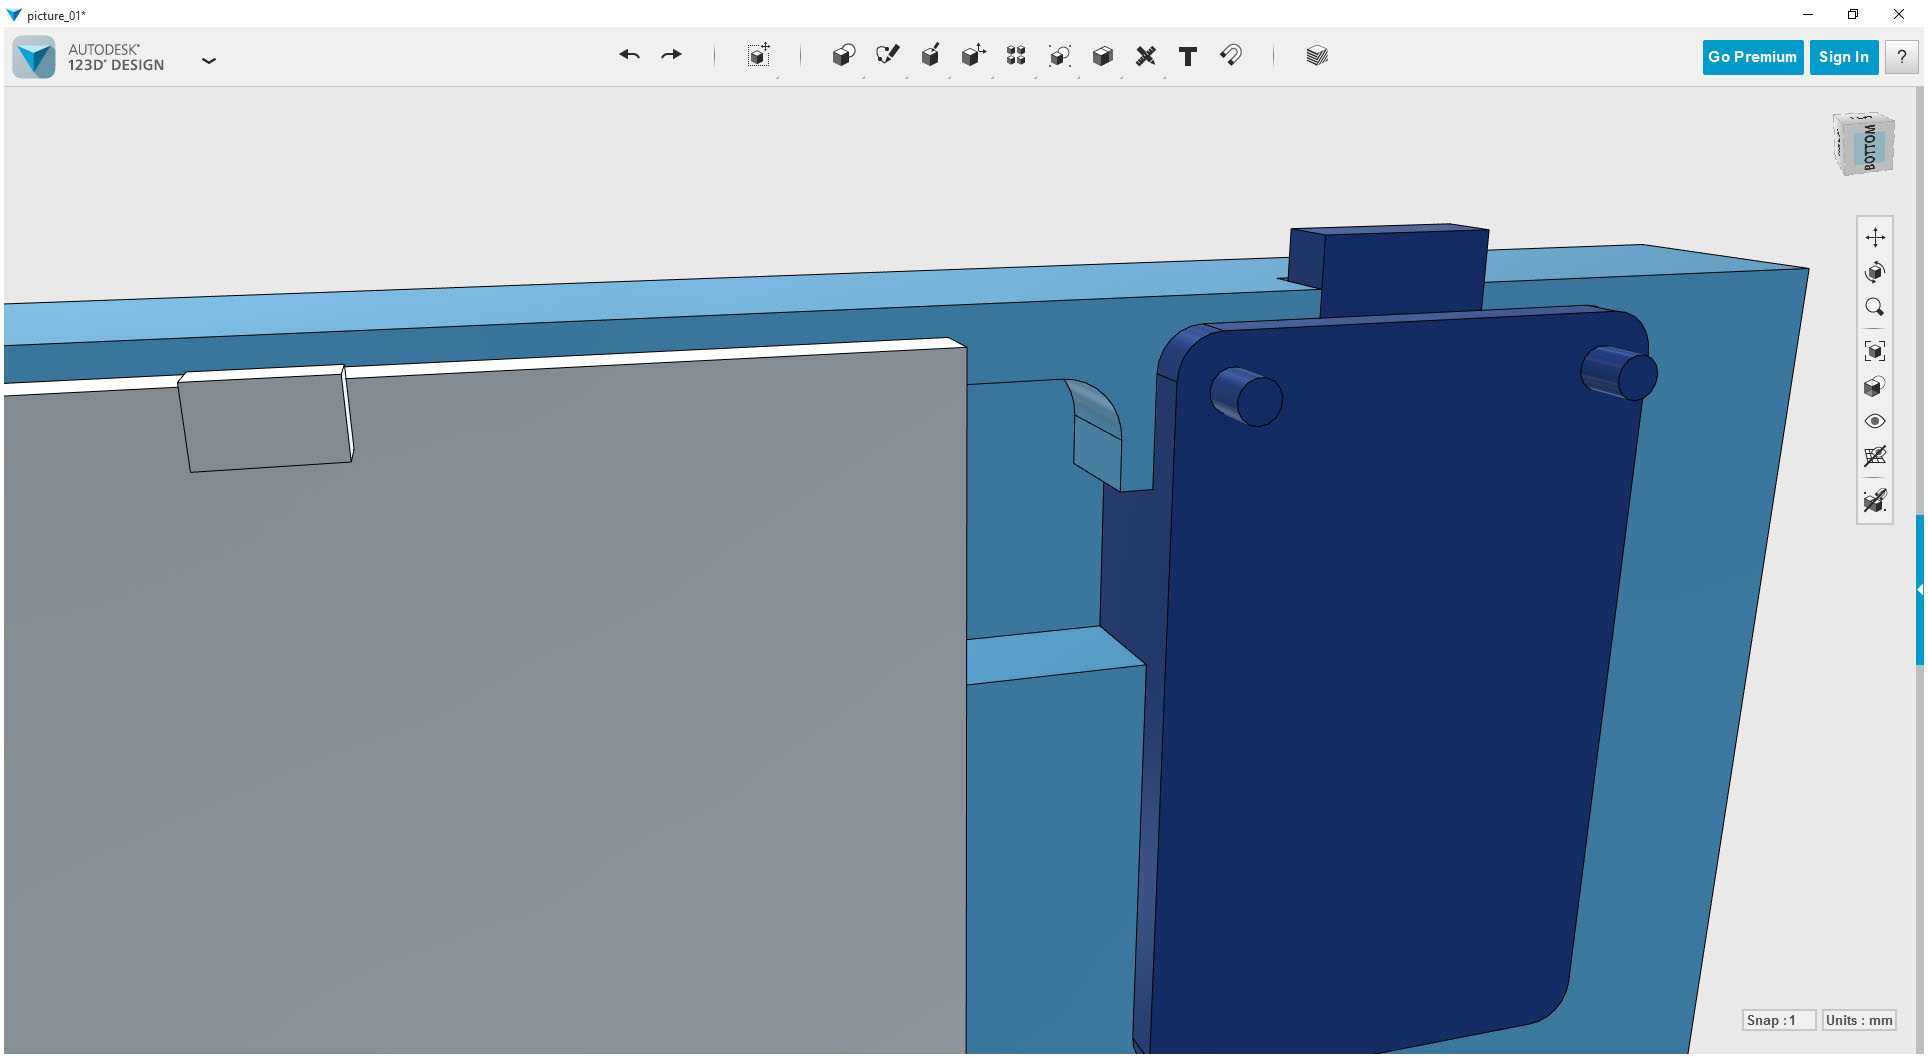1928x1058 pixels.
Task: Select the Sketch tool
Action: pos(887,56)
